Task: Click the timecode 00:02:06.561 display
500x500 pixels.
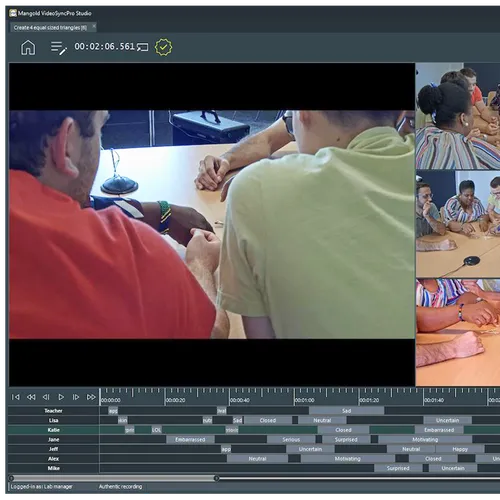Action: point(104,46)
